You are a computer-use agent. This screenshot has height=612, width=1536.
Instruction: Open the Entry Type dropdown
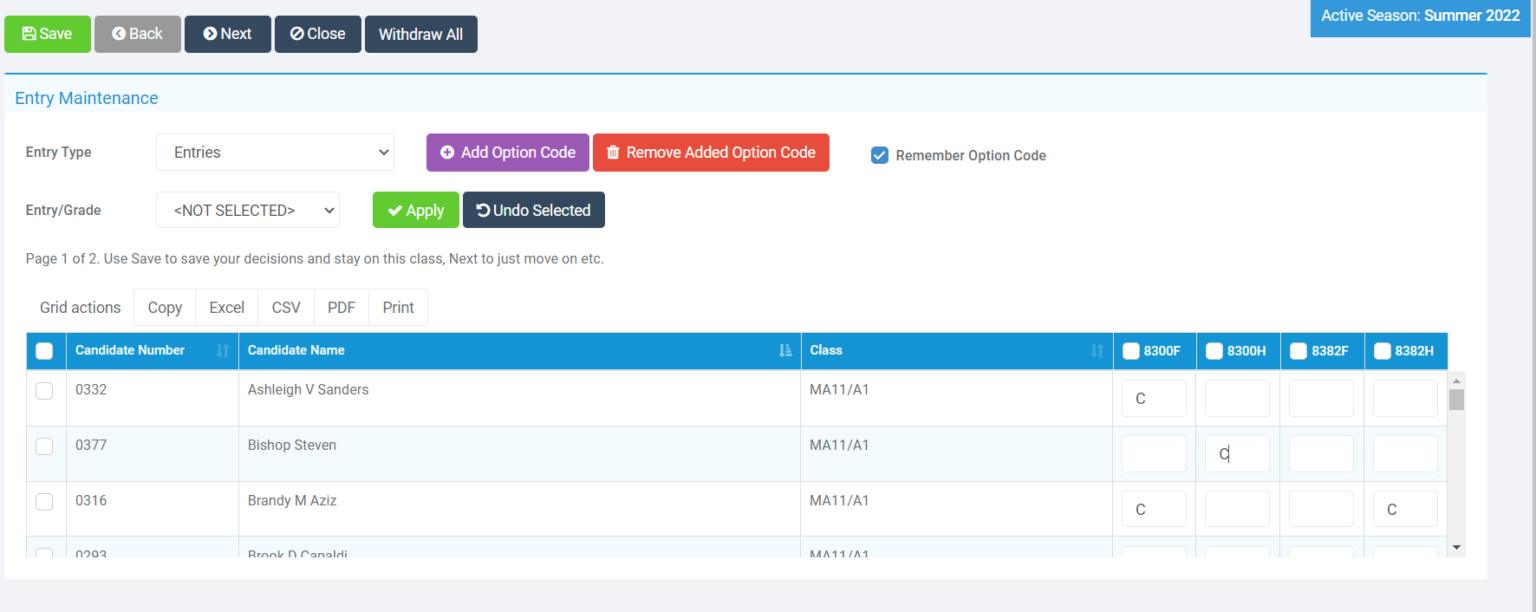(x=274, y=152)
